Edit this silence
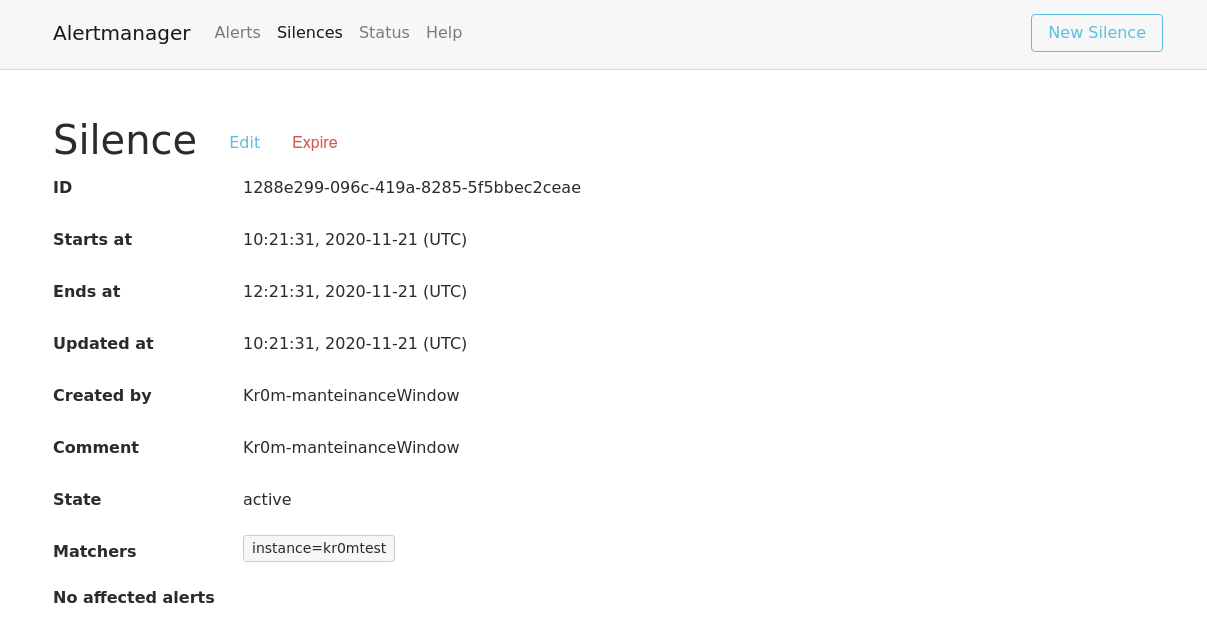 (x=244, y=143)
